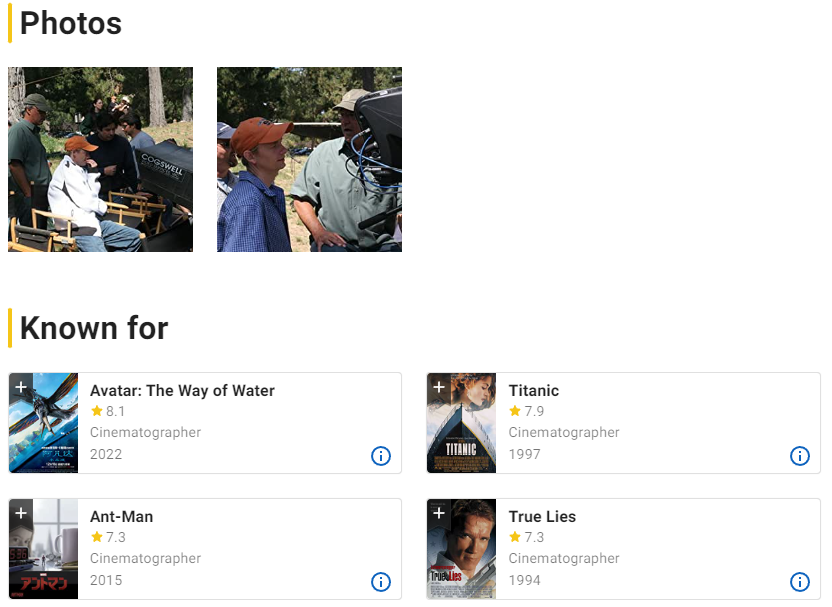832x607 pixels.
Task: Click the Known for section heading
Action: (x=94, y=328)
